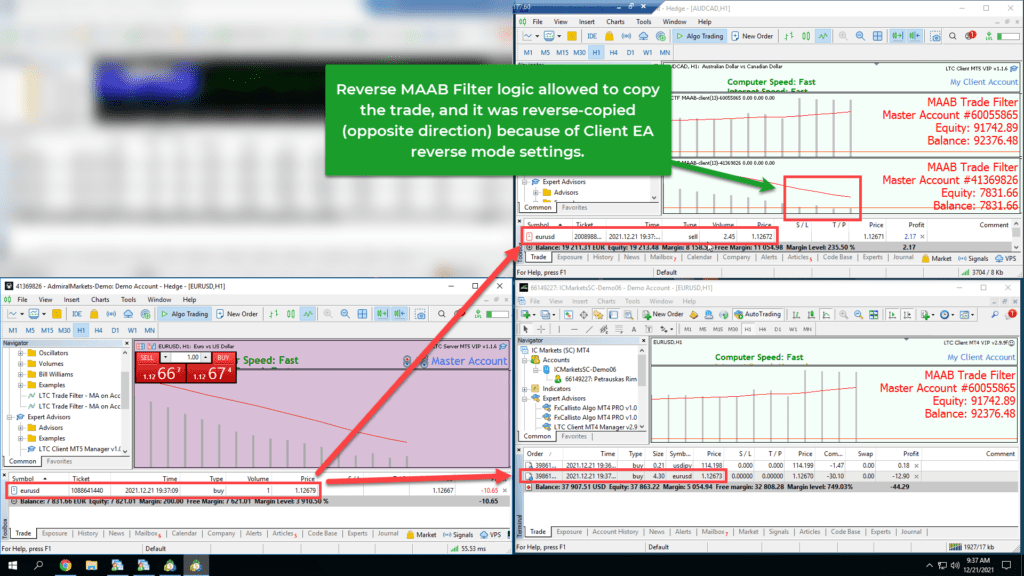The image size is (1024, 576).
Task: Open File Explorer from Windows taskbar
Action: pyautogui.click(x=91, y=566)
